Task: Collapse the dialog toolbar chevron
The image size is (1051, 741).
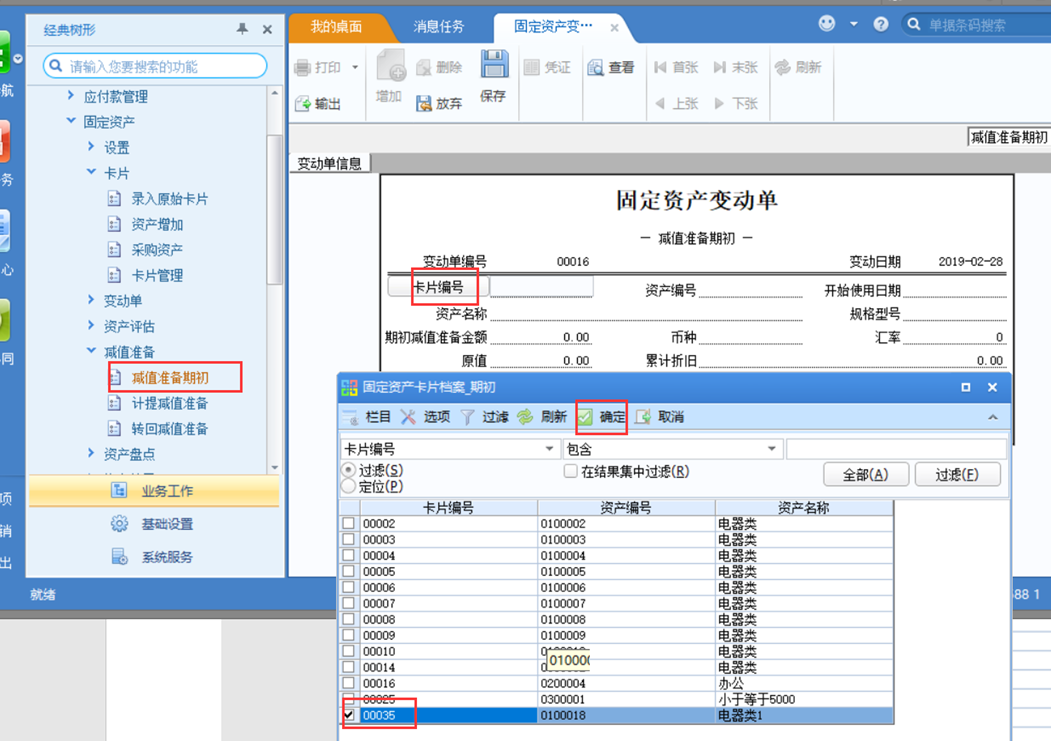Action: click(993, 417)
